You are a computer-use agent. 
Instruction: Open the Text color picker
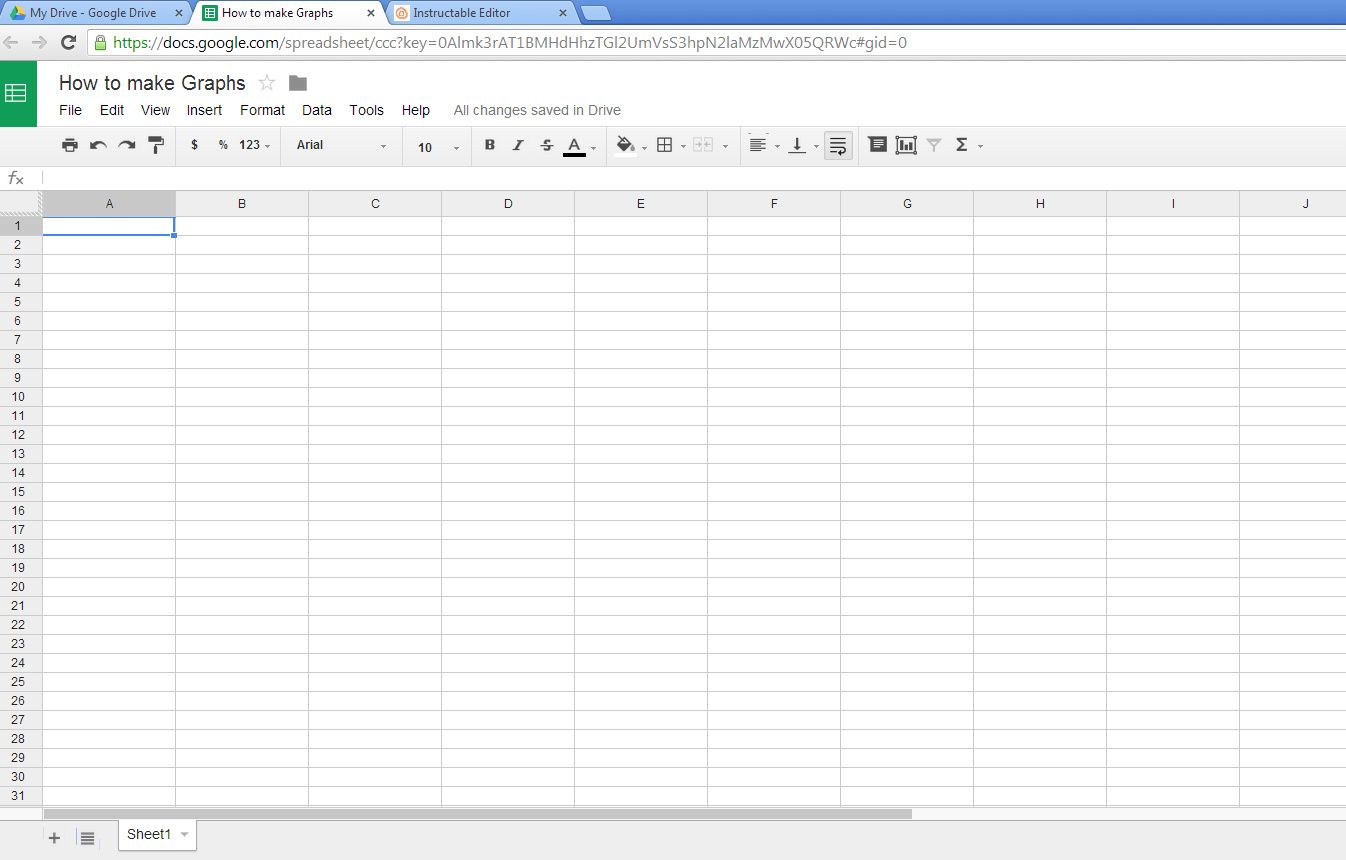coord(575,145)
